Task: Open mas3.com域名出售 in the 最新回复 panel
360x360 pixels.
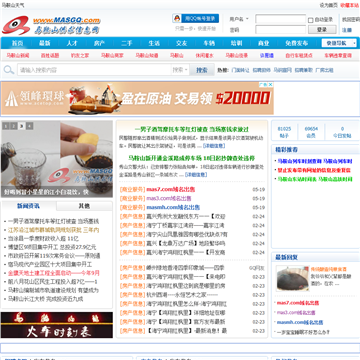Action: click(296, 313)
